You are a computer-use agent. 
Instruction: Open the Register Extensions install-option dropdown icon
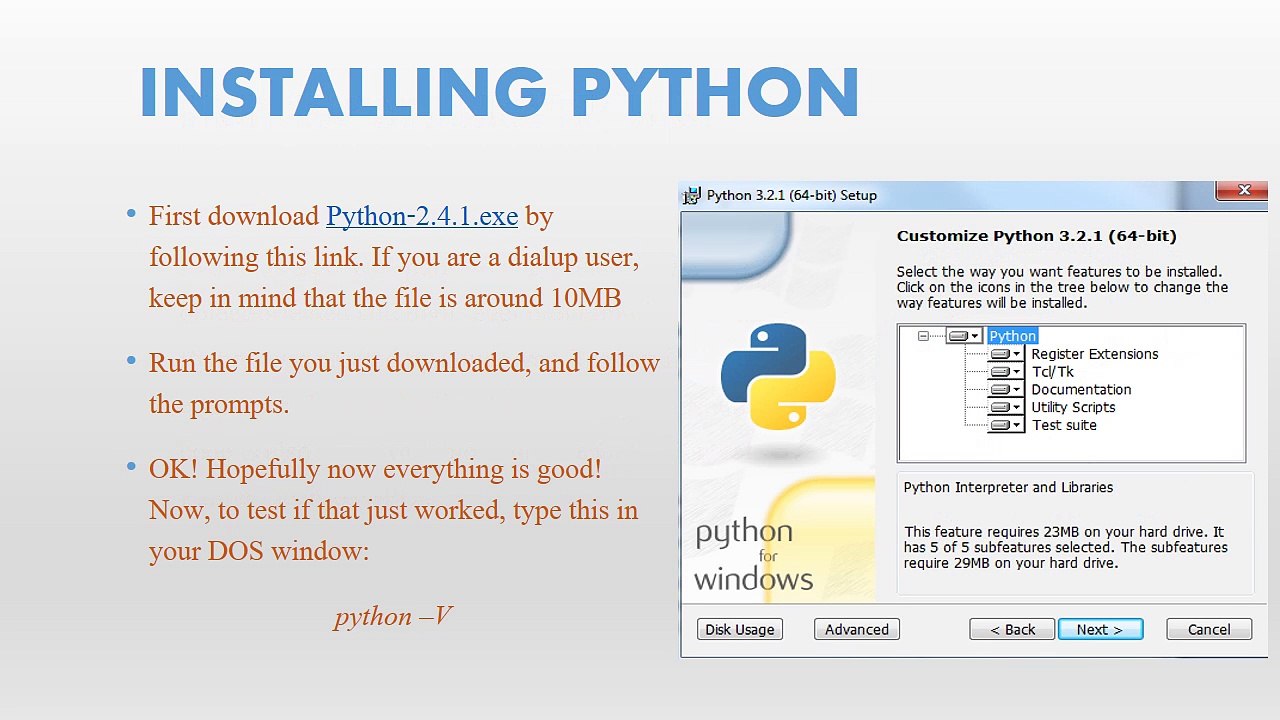coord(1006,354)
